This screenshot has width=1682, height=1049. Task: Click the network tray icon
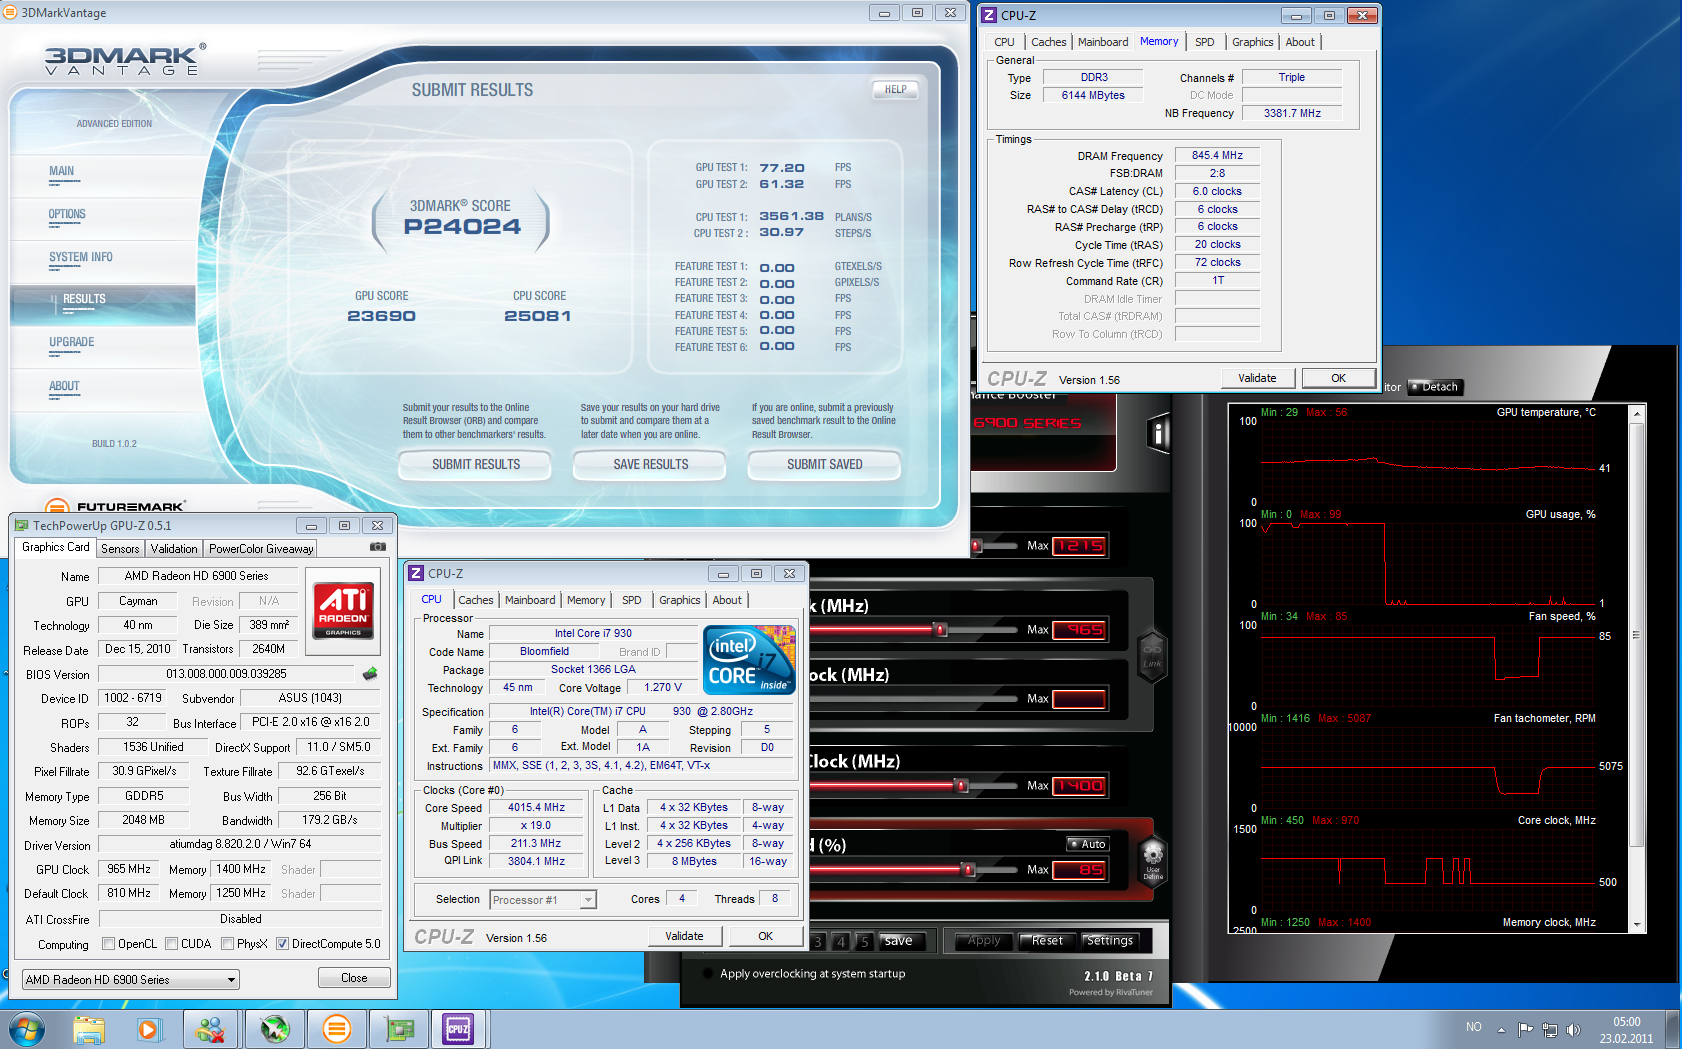click(x=1549, y=1029)
